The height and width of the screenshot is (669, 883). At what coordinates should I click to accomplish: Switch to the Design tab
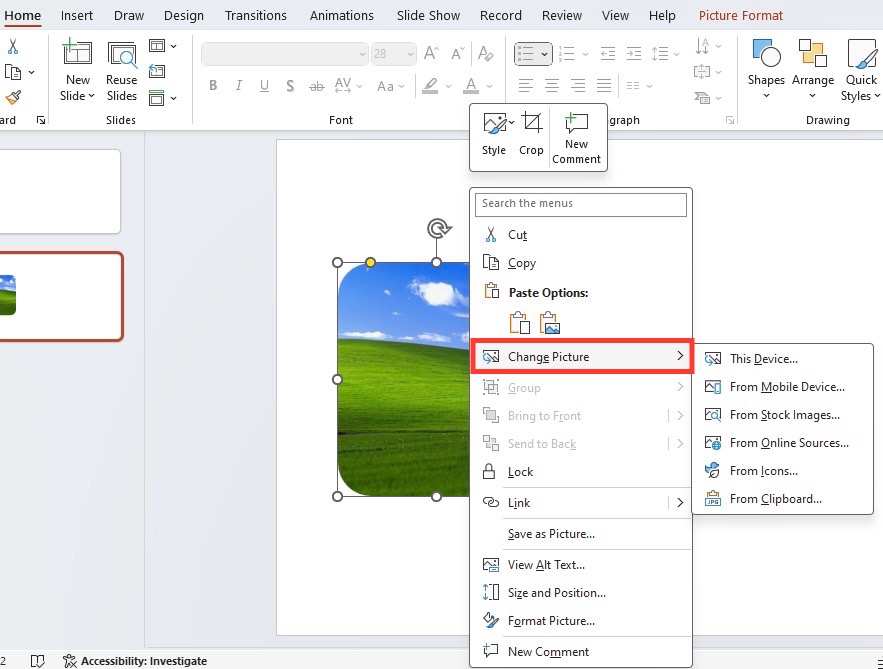[184, 15]
